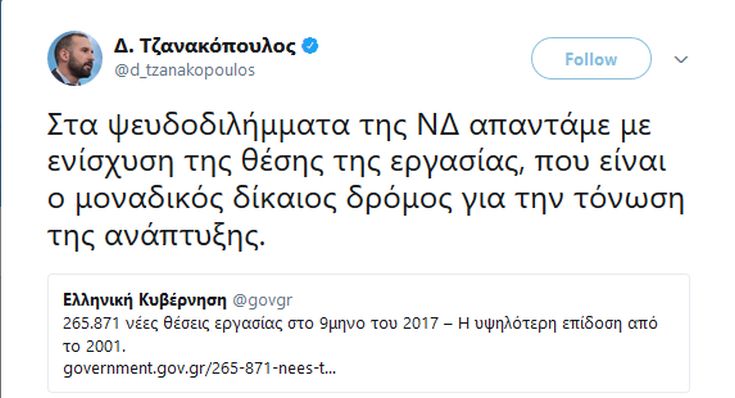
Task: Open the quoted tweet about 265.871 νέες θέσεις
Action: [x=368, y=333]
